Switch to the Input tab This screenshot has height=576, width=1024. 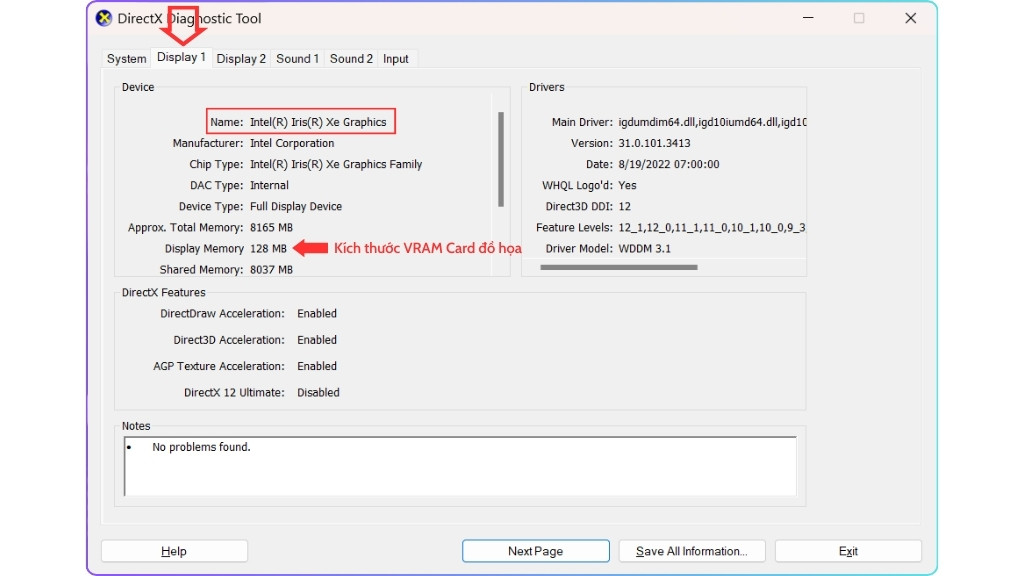396,58
